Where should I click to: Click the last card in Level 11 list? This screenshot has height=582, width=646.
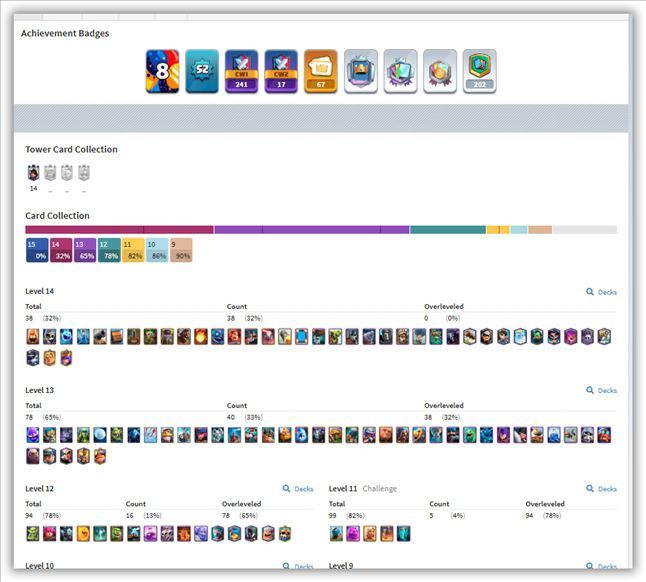403,533
